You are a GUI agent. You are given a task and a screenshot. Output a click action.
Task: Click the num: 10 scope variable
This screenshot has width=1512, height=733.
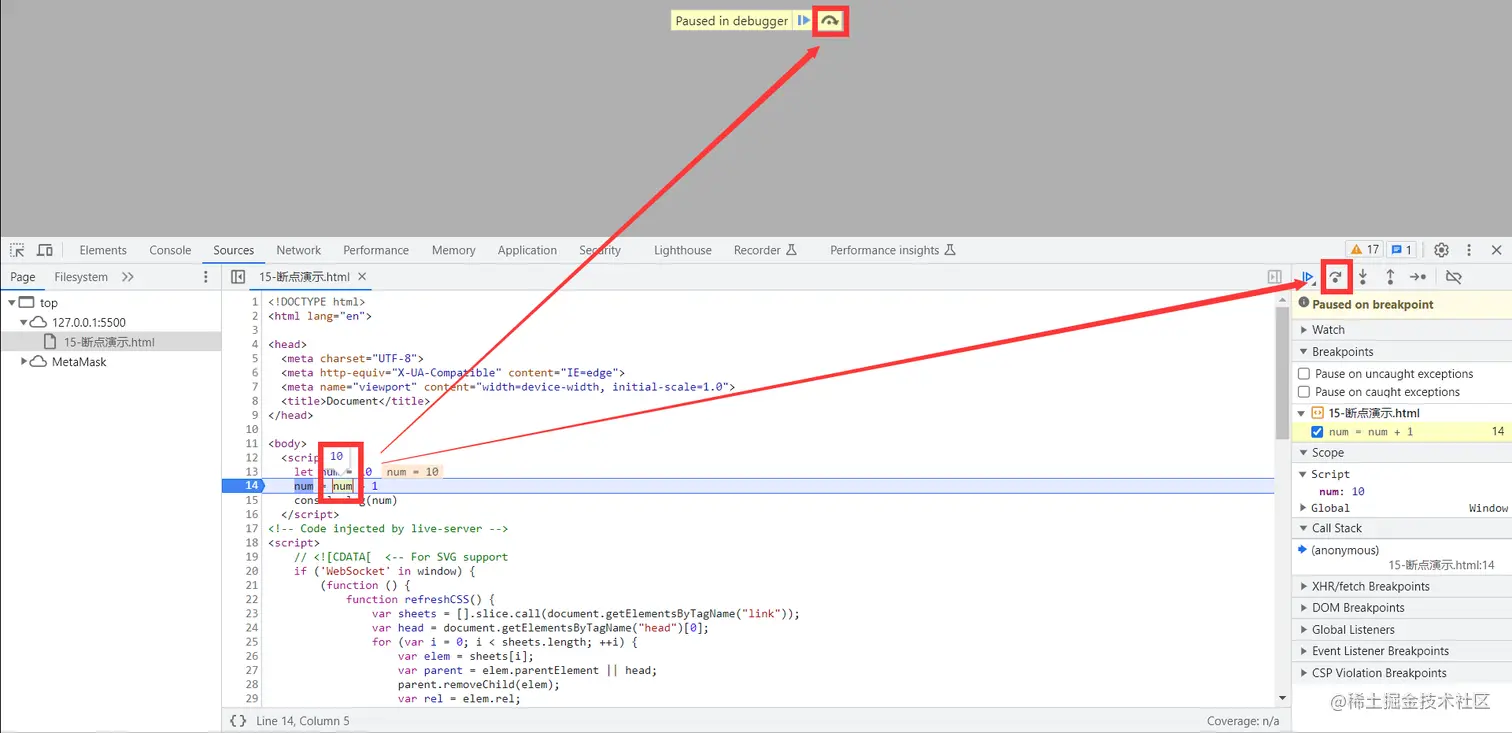coord(1342,492)
